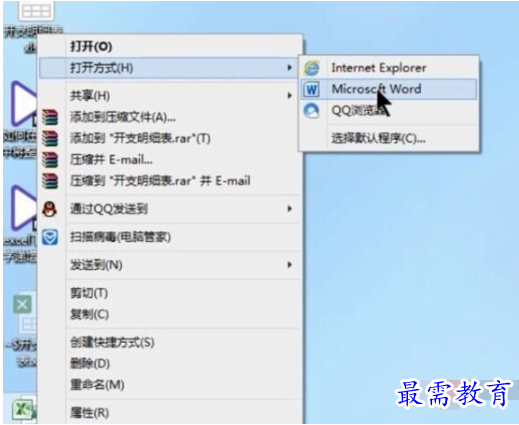519x425 pixels.
Task: Click the Internet Explorer icon in submenu
Action: click(312, 68)
